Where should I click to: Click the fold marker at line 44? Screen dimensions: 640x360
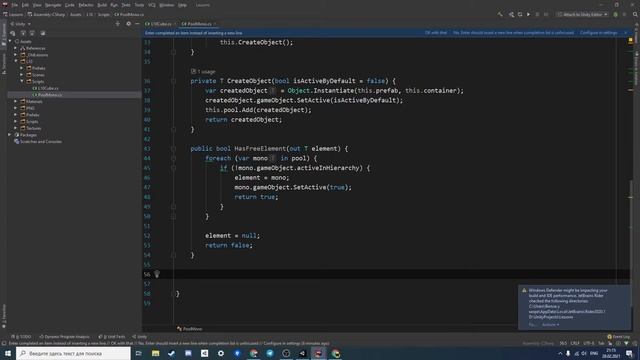[173, 158]
